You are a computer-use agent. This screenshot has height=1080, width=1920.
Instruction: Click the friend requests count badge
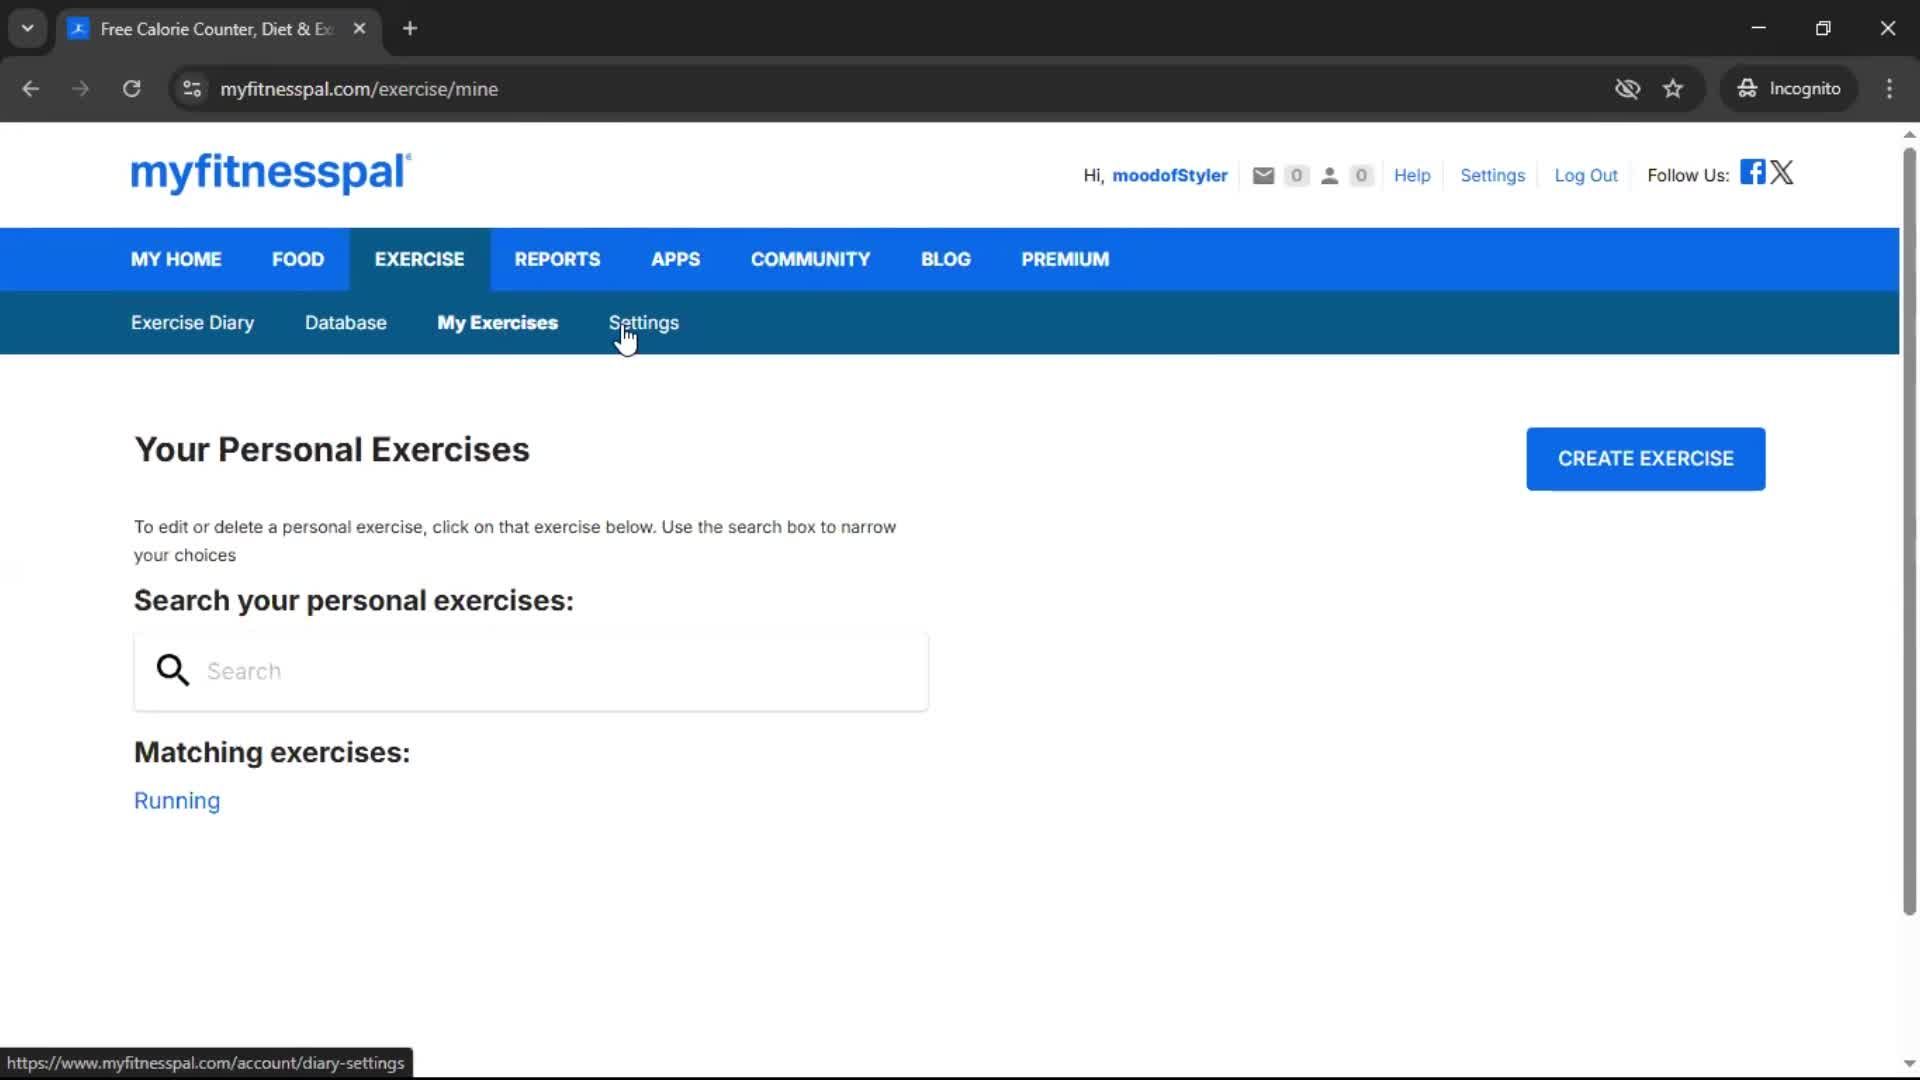pyautogui.click(x=1361, y=176)
